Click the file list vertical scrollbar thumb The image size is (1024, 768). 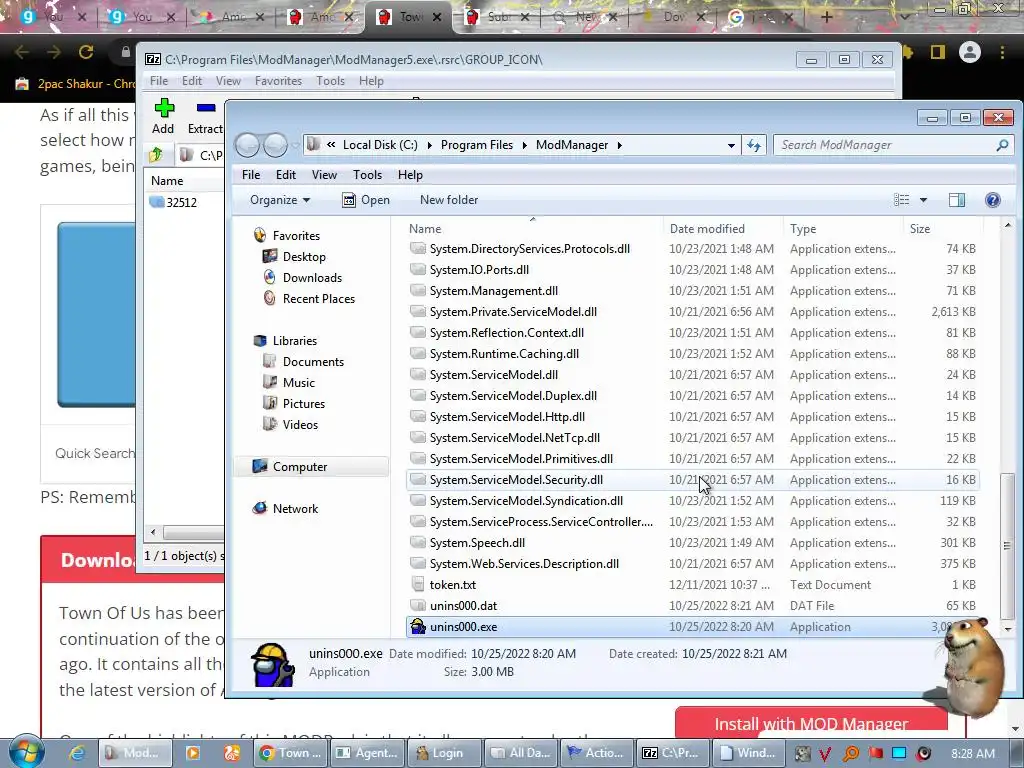(x=1007, y=545)
